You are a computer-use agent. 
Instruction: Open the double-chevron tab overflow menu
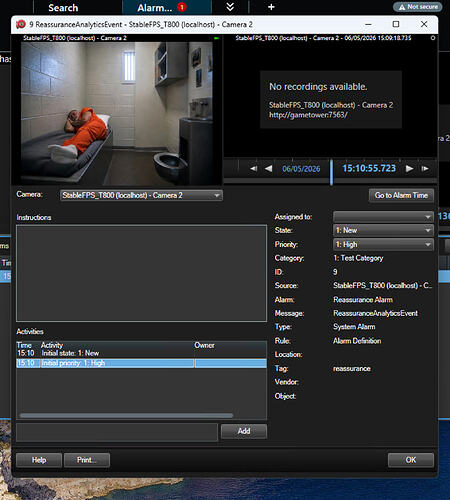click(x=230, y=7)
